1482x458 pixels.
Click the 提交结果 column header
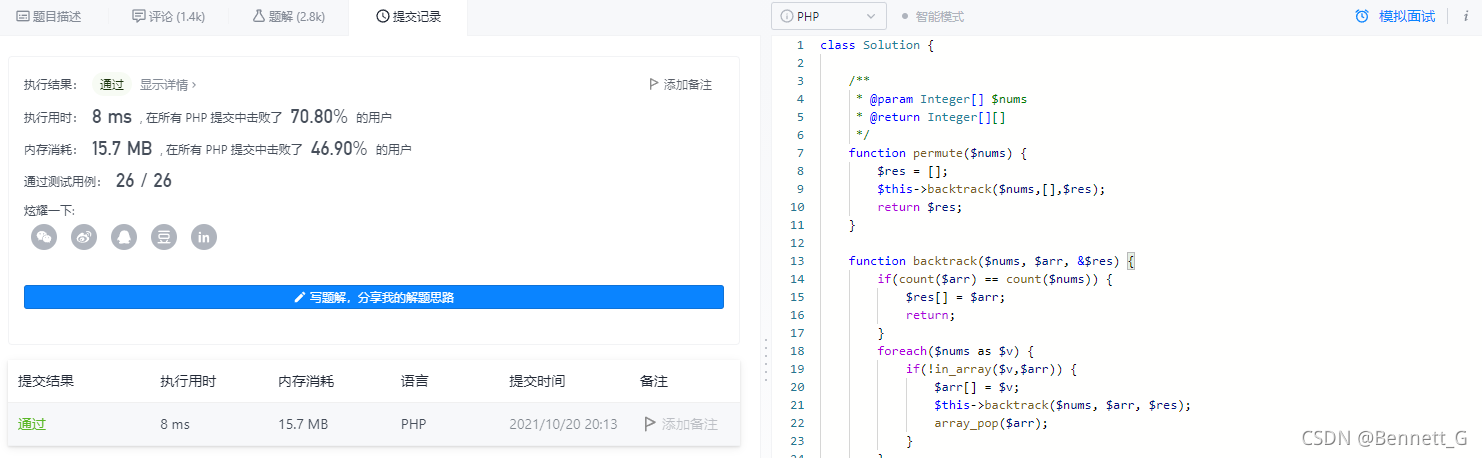click(x=46, y=381)
